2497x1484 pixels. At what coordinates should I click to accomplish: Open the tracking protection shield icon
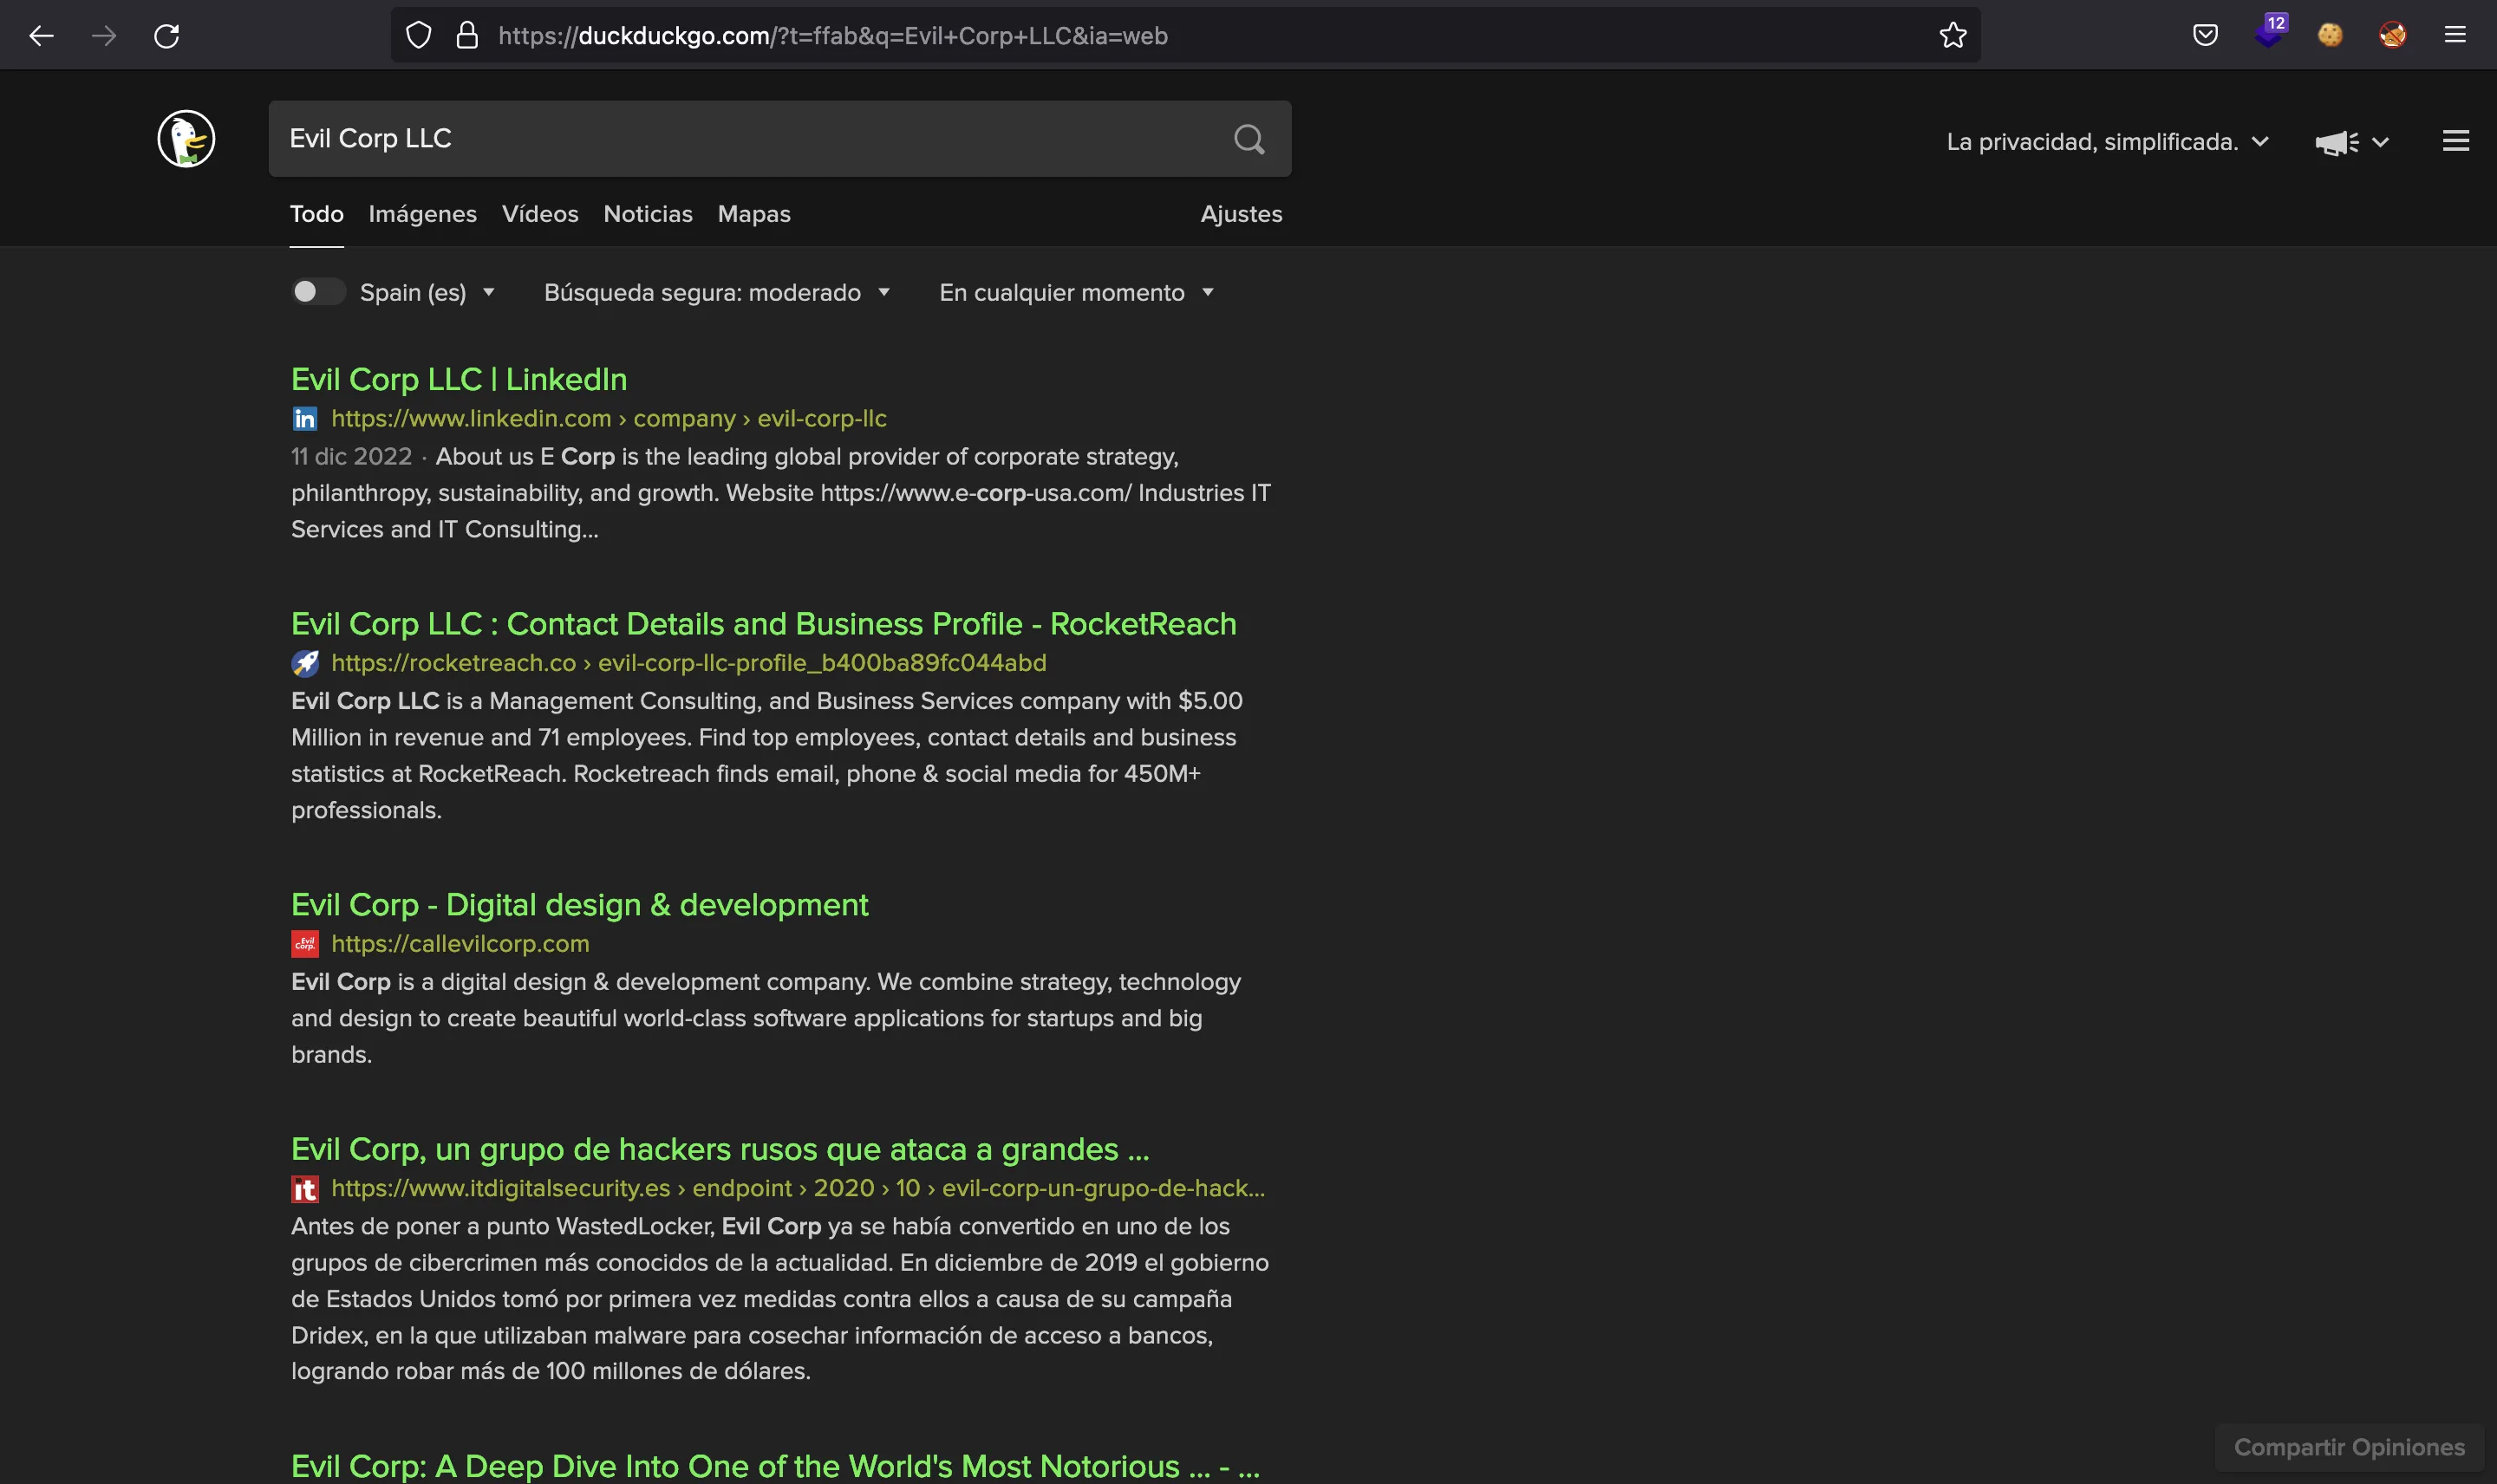pos(418,36)
